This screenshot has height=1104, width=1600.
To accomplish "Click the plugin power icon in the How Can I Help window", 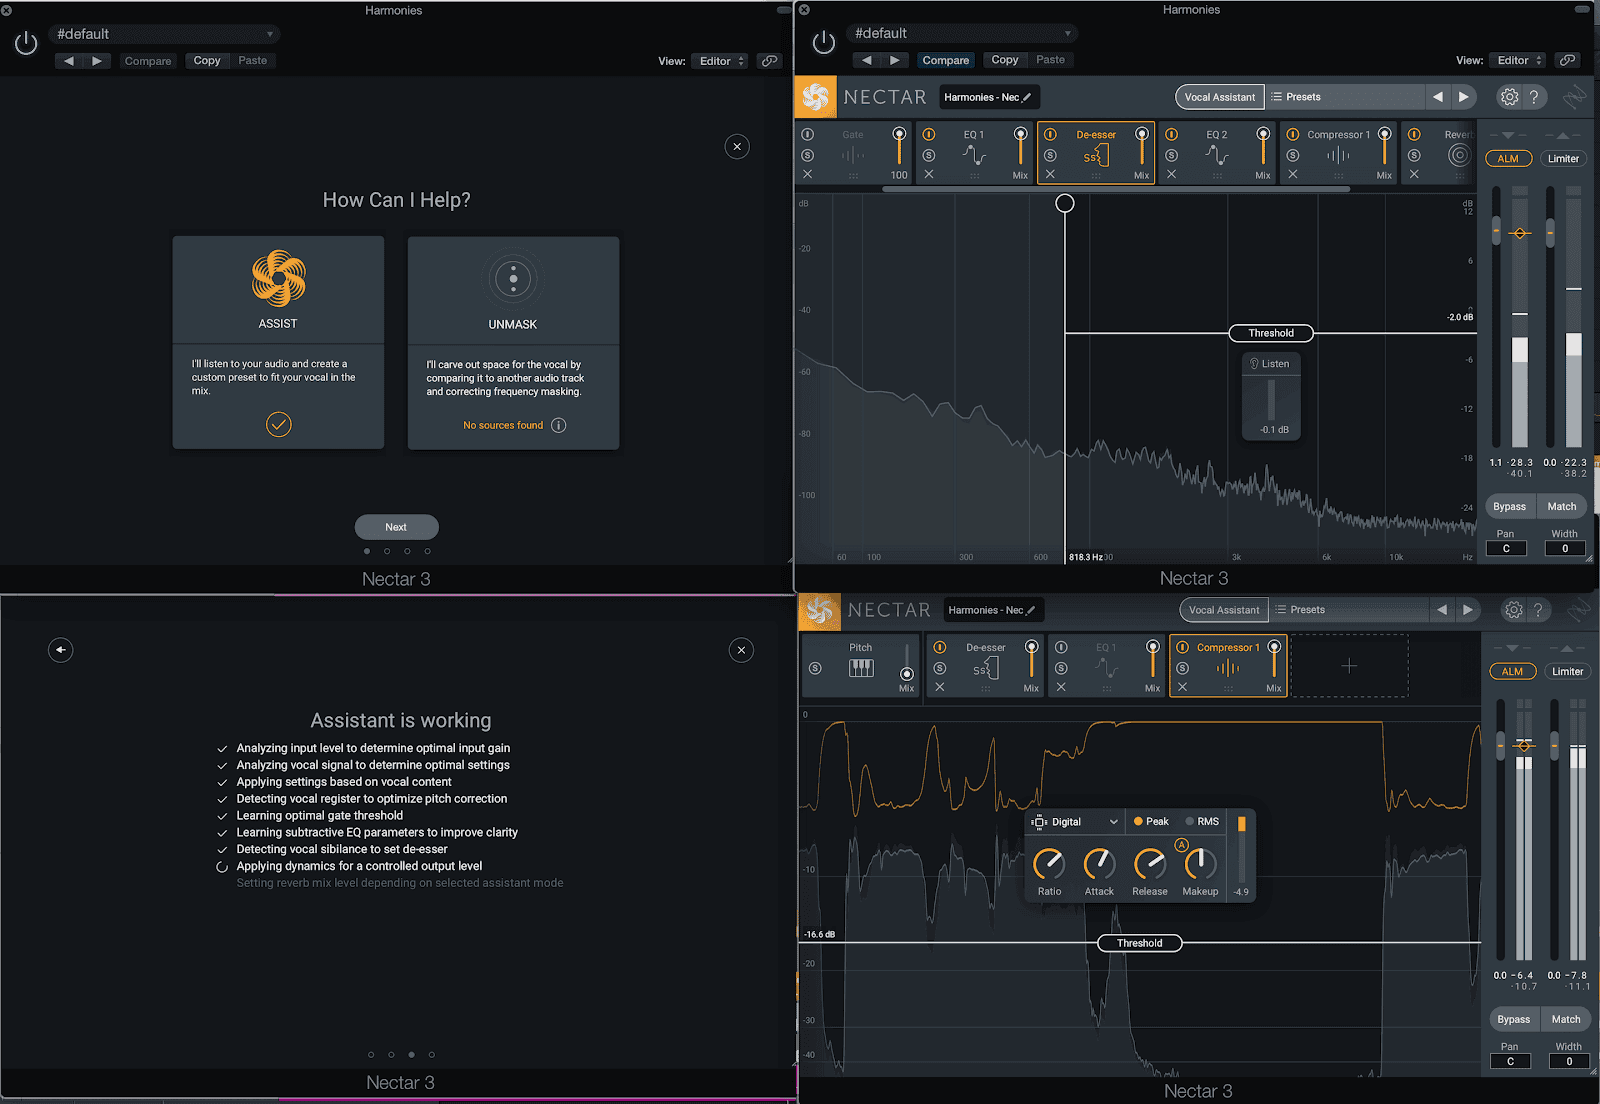I will point(26,43).
